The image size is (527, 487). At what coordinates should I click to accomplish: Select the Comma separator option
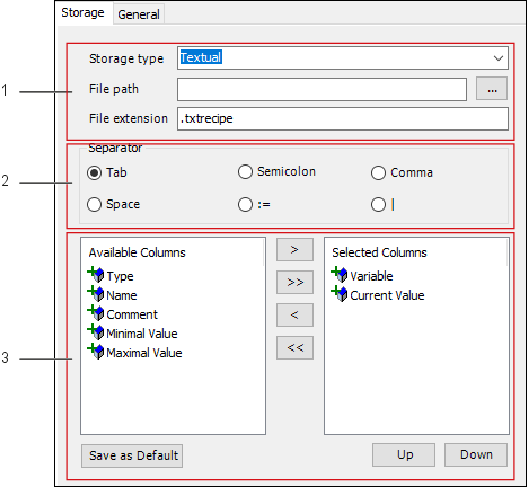click(x=378, y=173)
